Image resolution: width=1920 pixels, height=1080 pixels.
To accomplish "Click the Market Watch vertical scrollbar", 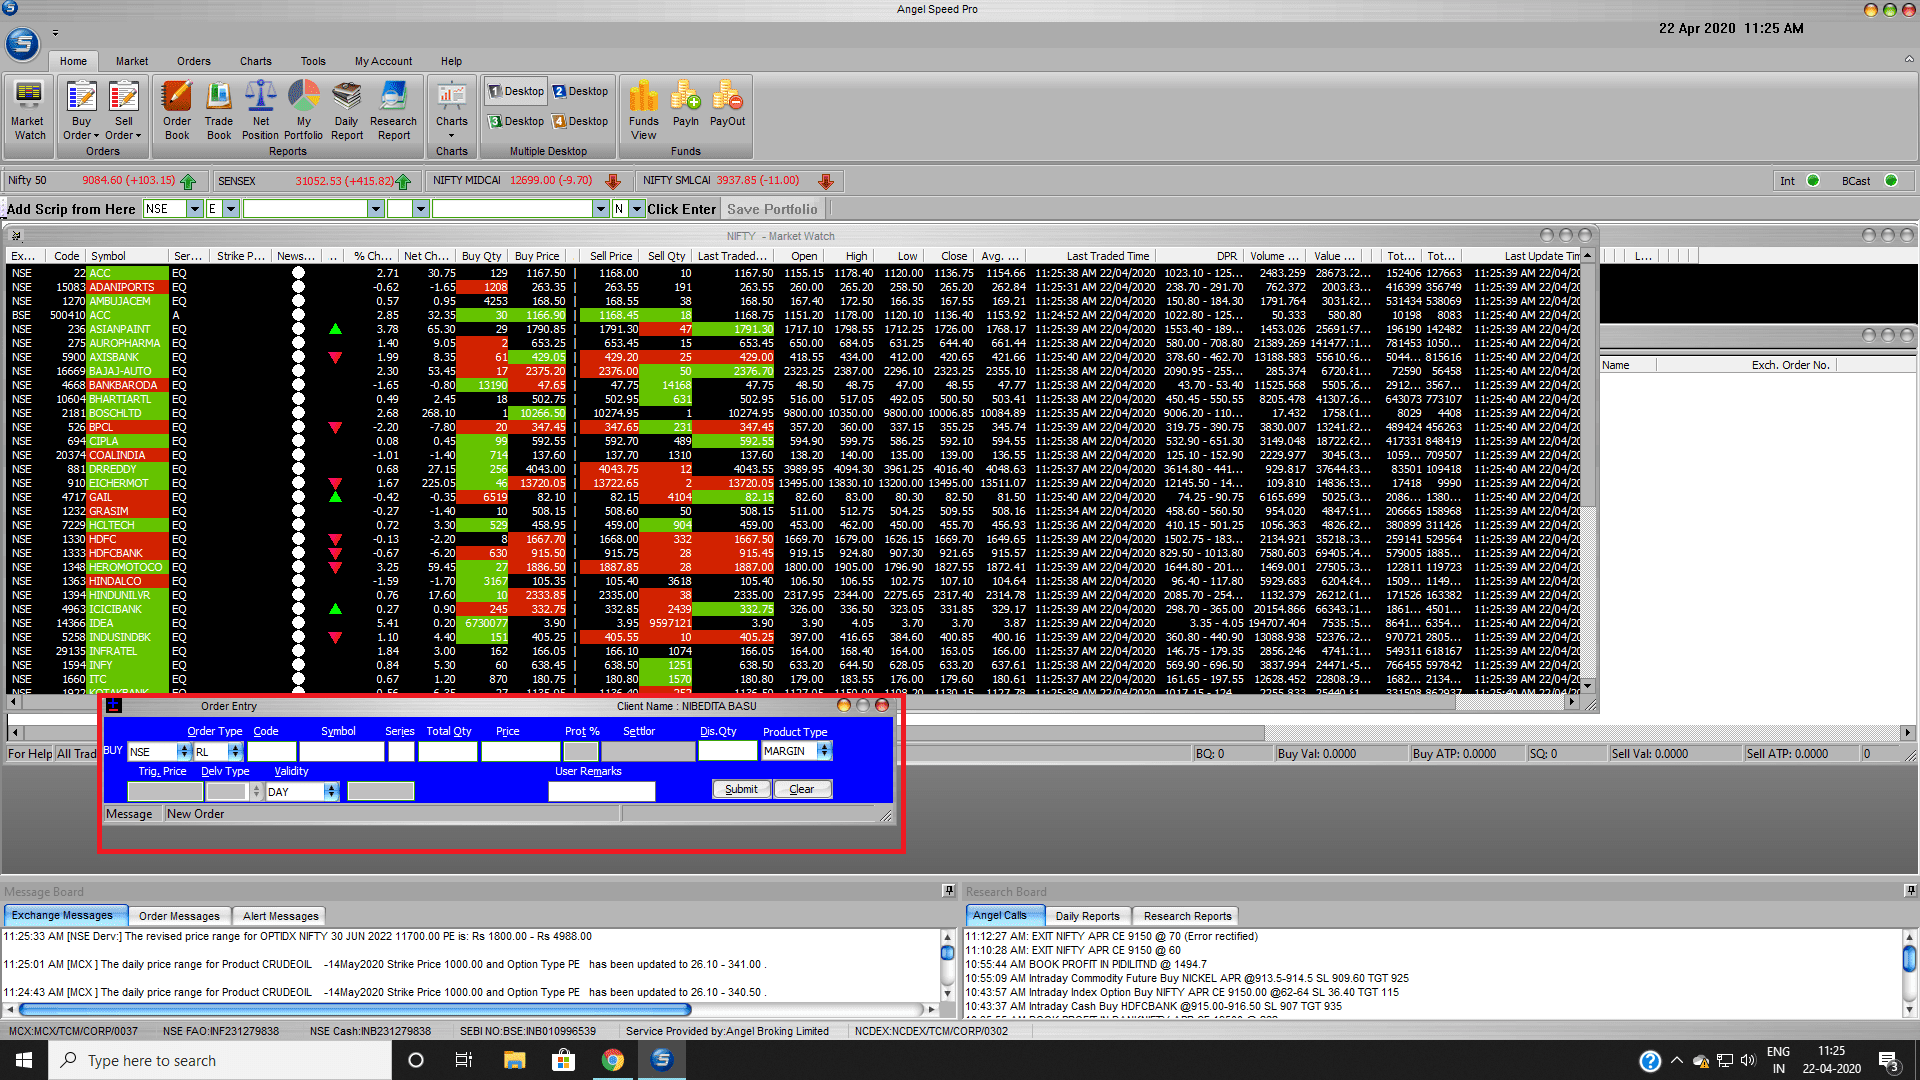I will (x=1588, y=470).
